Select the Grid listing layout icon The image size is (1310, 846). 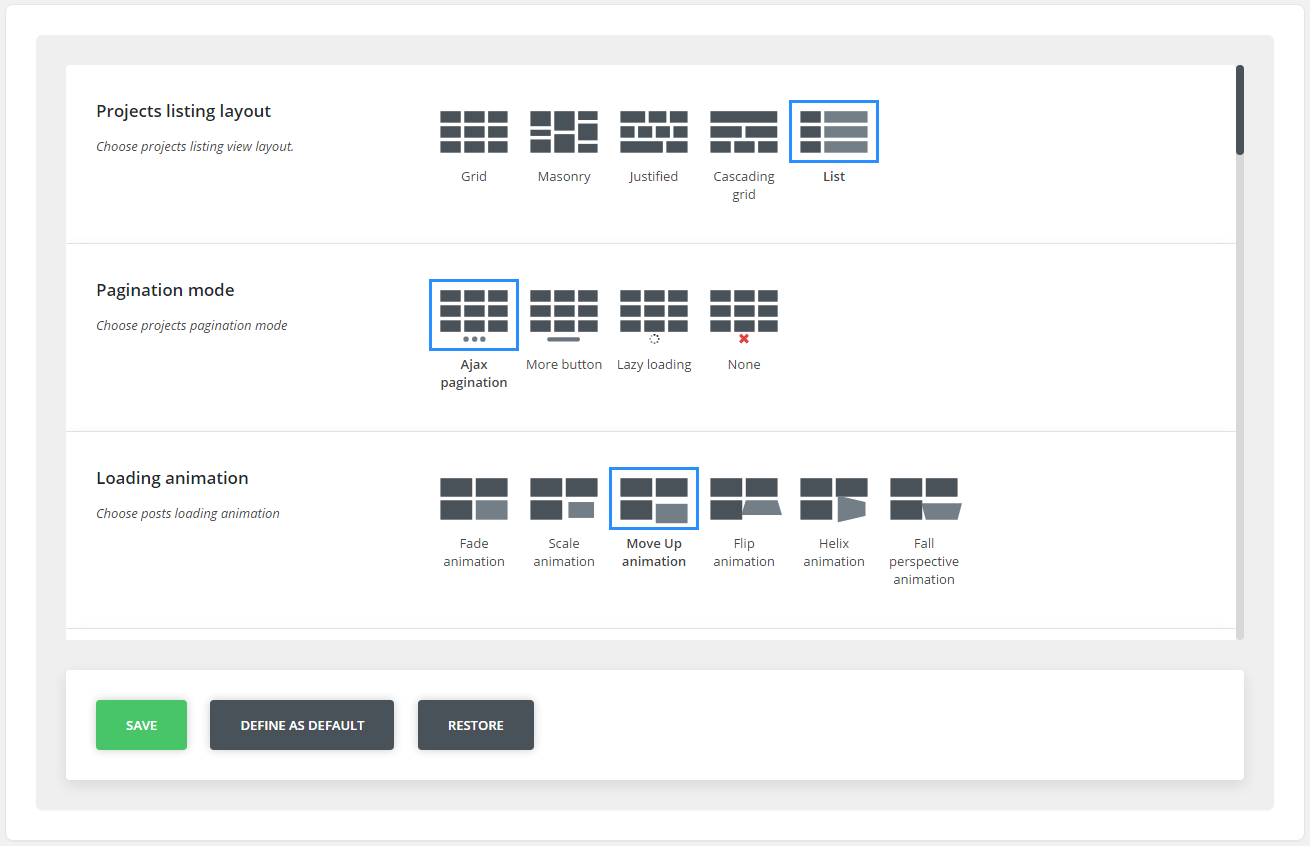coord(474,132)
